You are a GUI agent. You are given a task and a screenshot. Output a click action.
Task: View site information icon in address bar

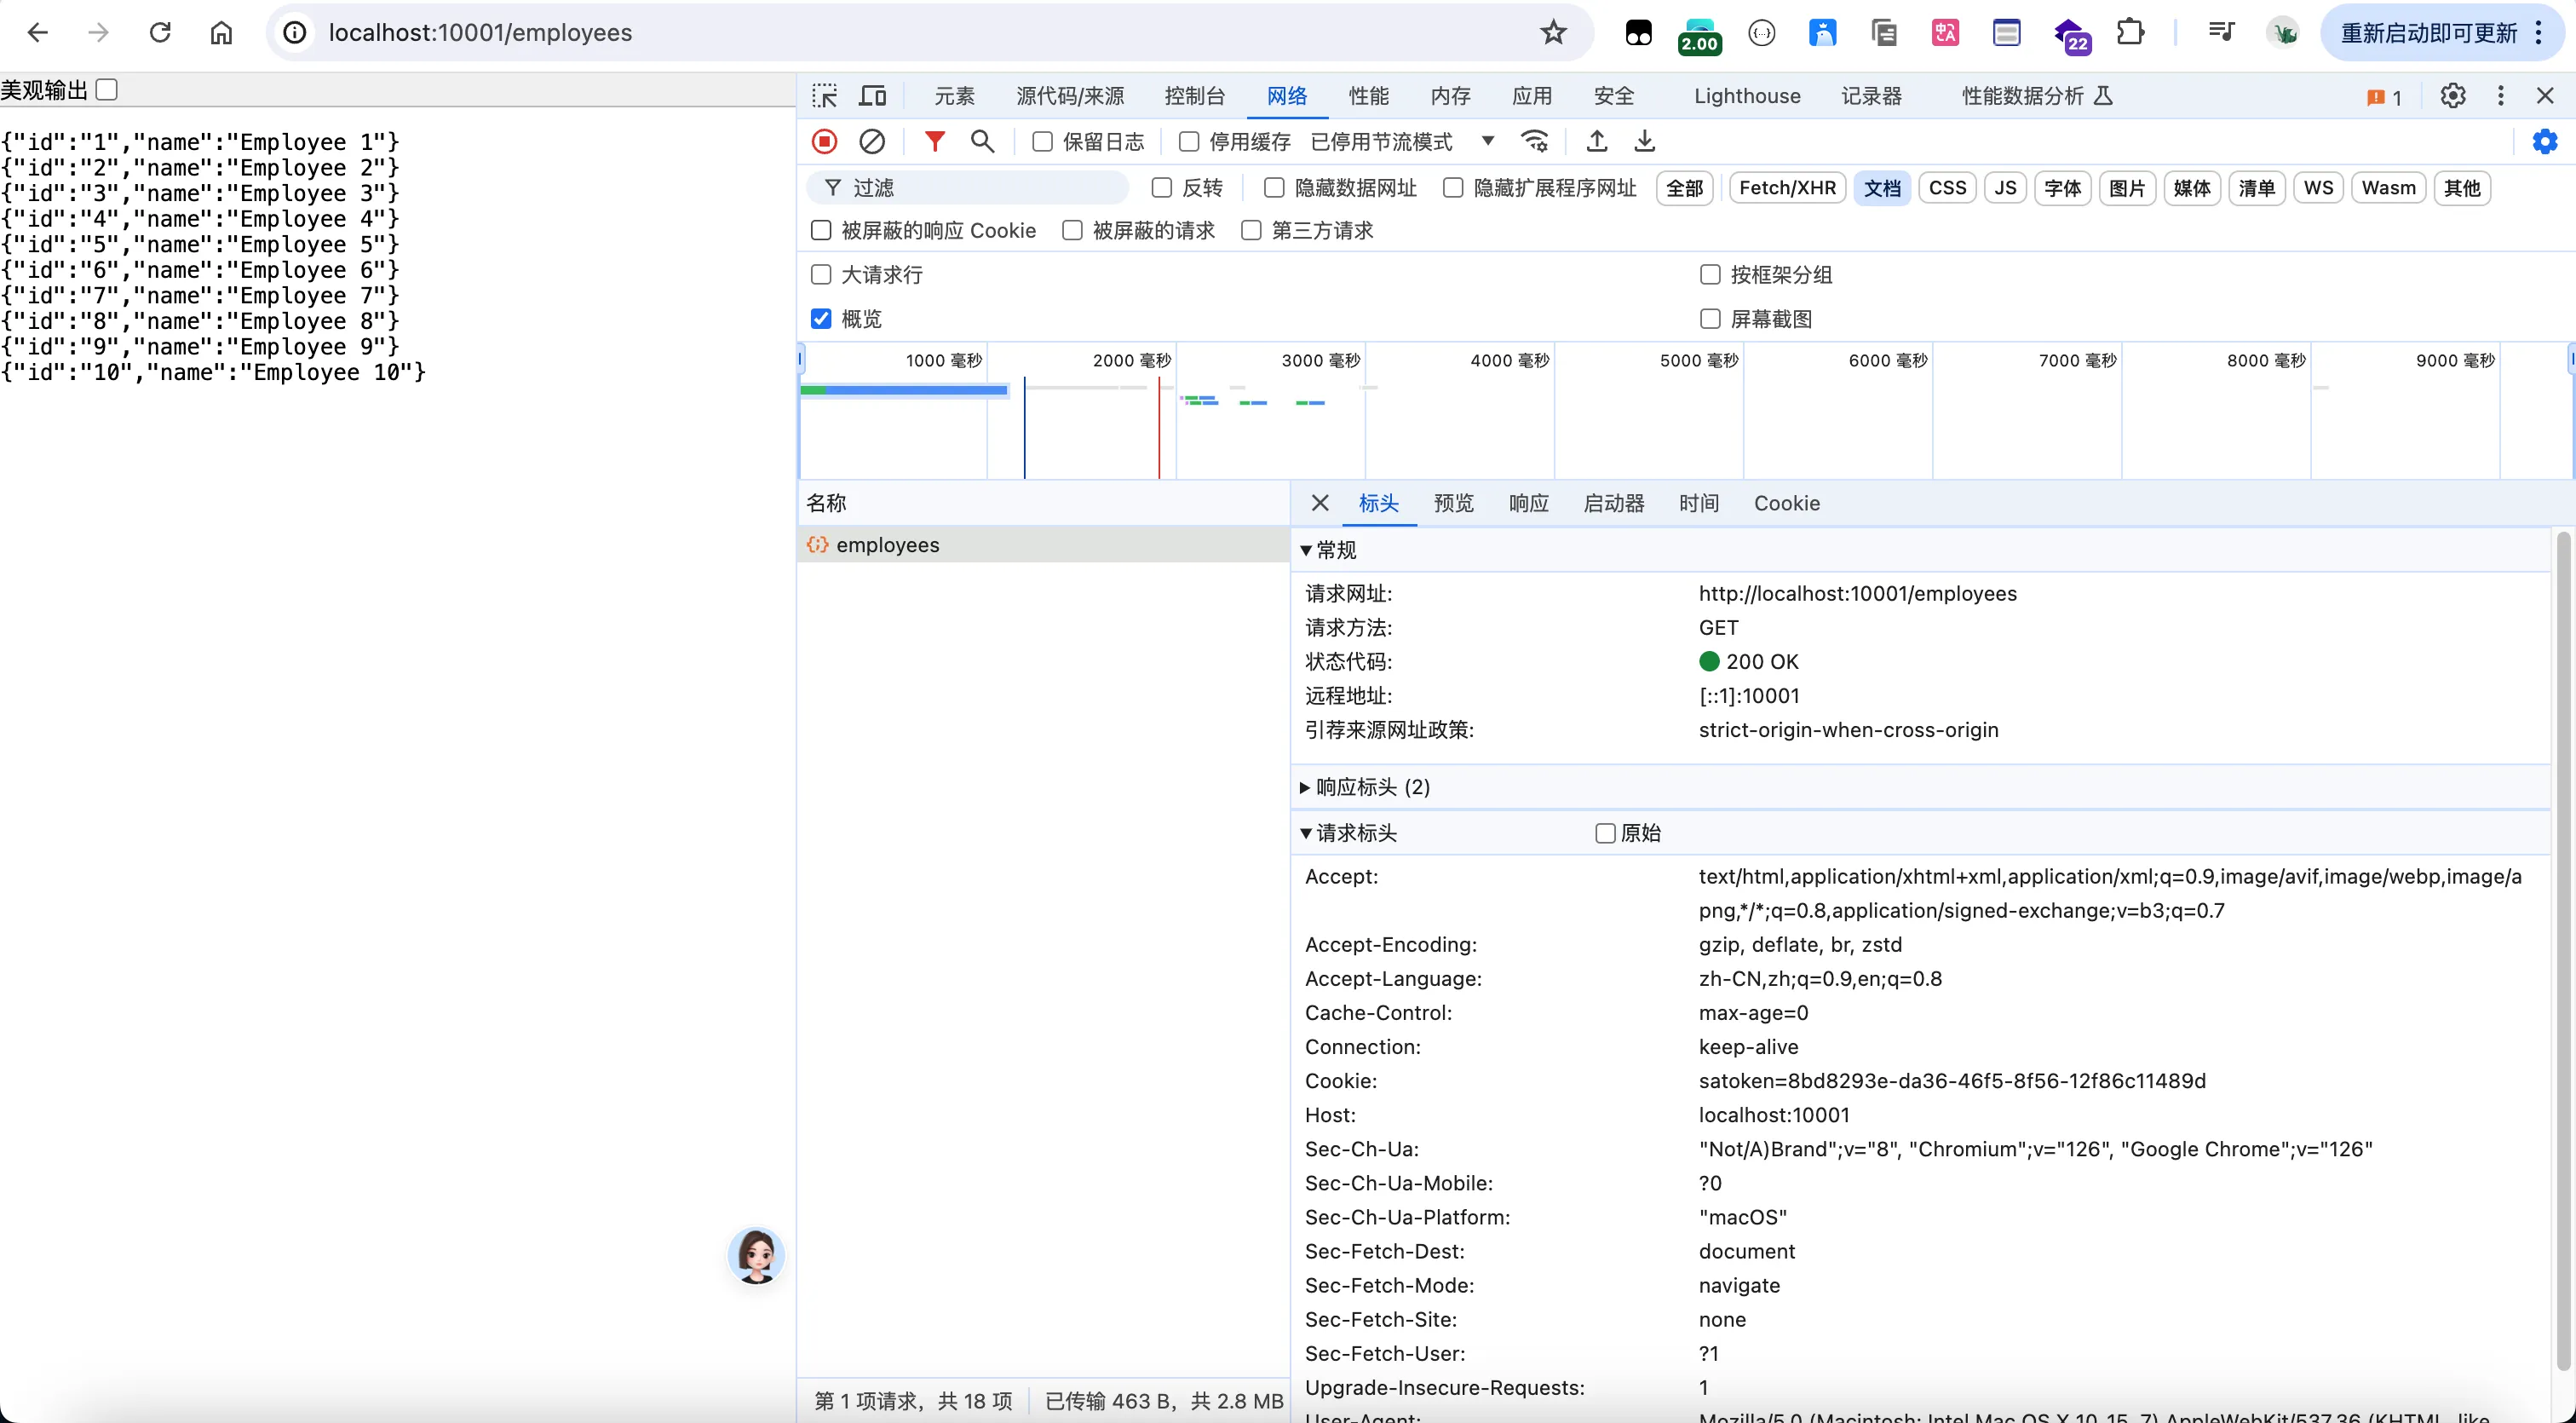[294, 32]
